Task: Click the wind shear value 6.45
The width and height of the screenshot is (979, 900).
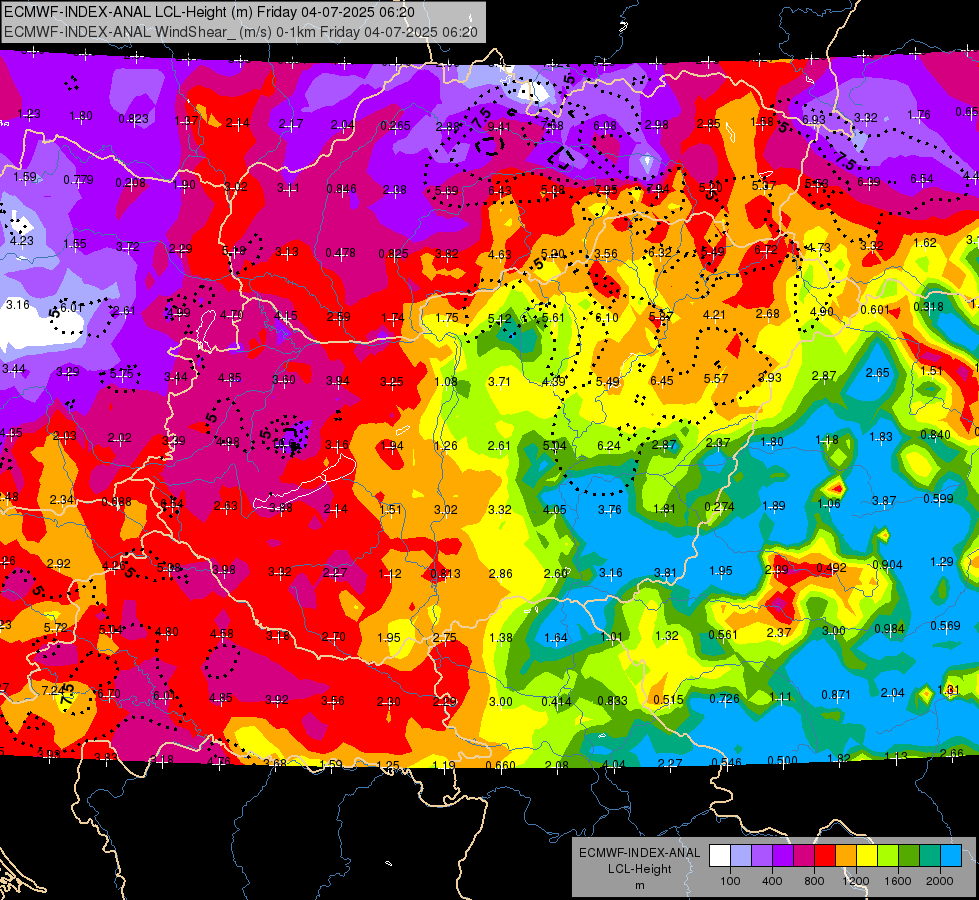Action: (x=661, y=380)
